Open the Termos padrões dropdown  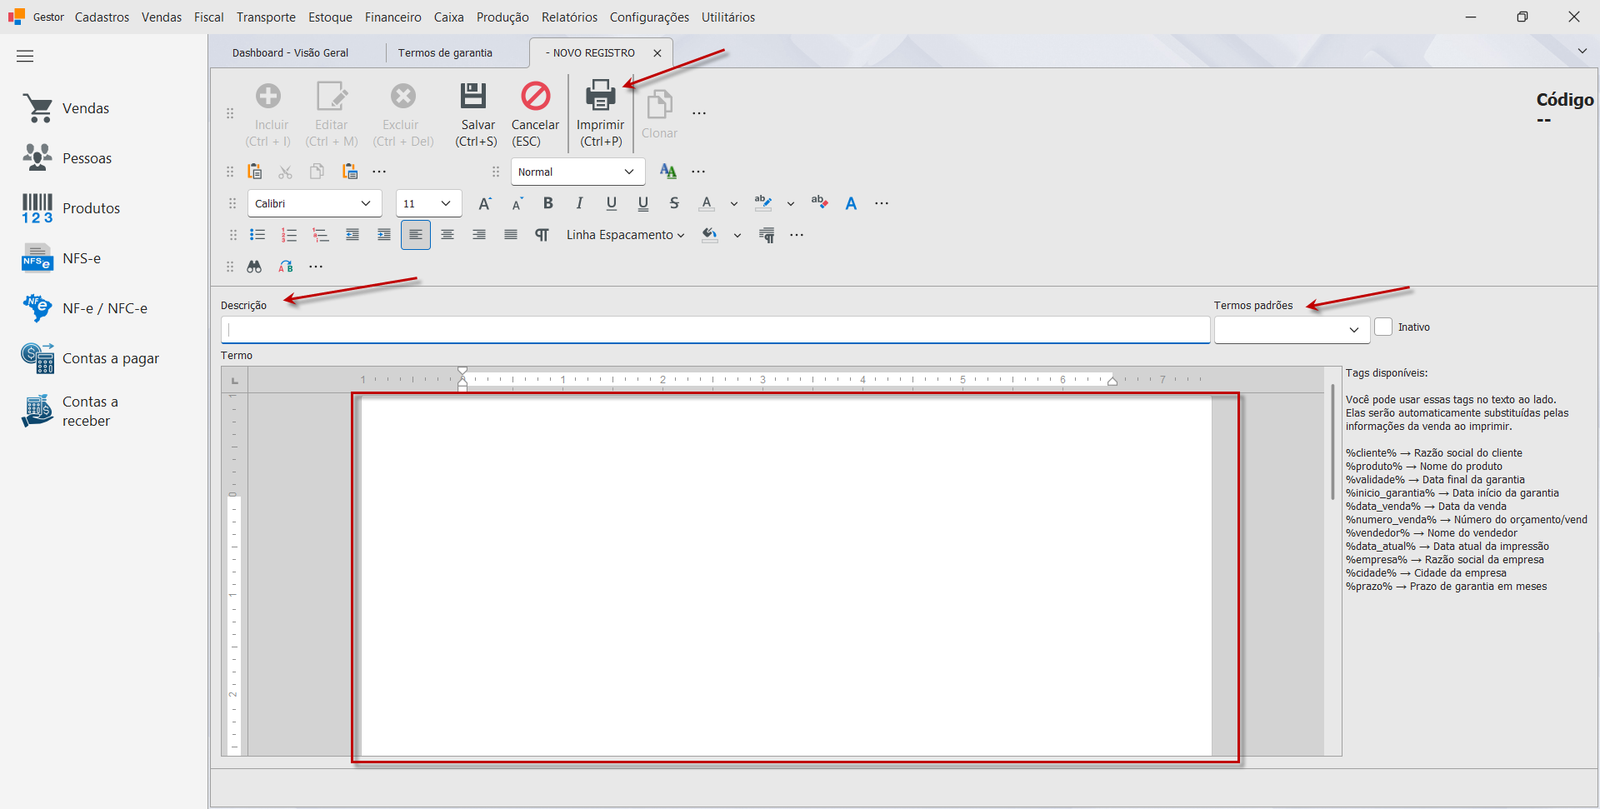coord(1291,329)
